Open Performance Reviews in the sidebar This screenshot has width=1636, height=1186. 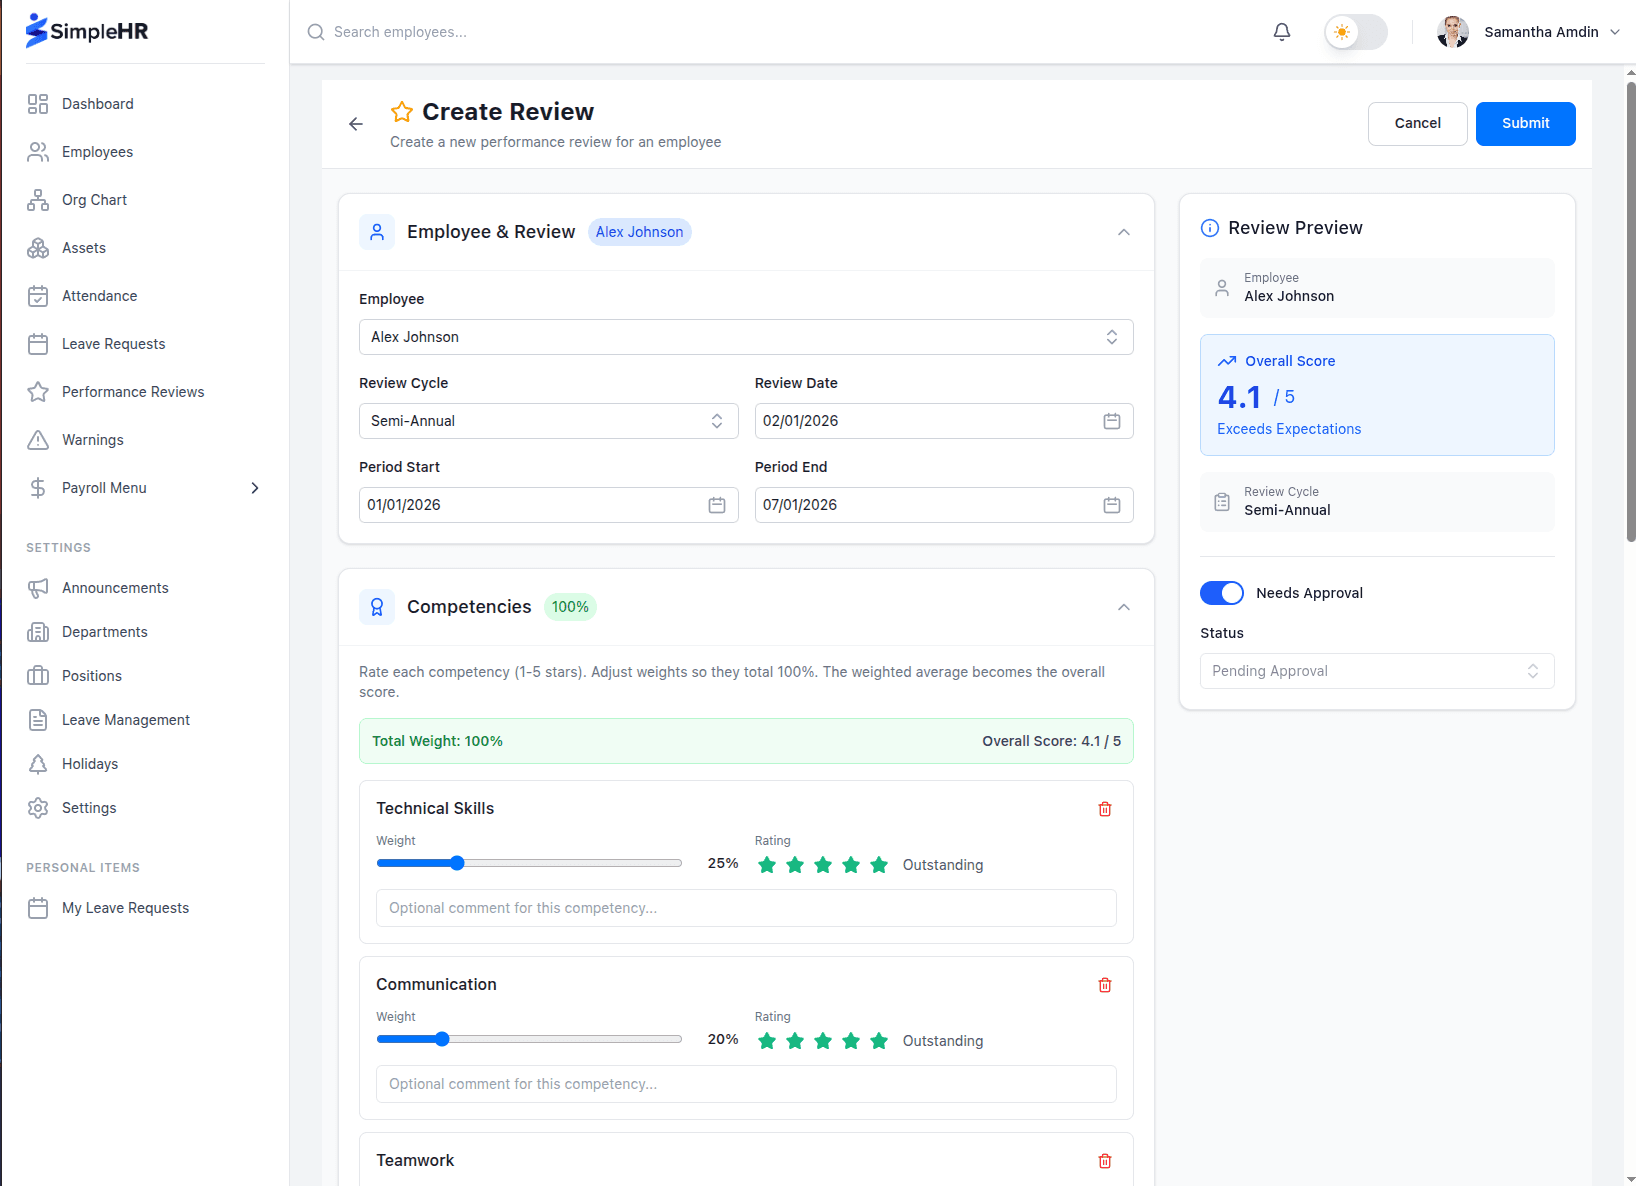pyautogui.click(x=132, y=391)
